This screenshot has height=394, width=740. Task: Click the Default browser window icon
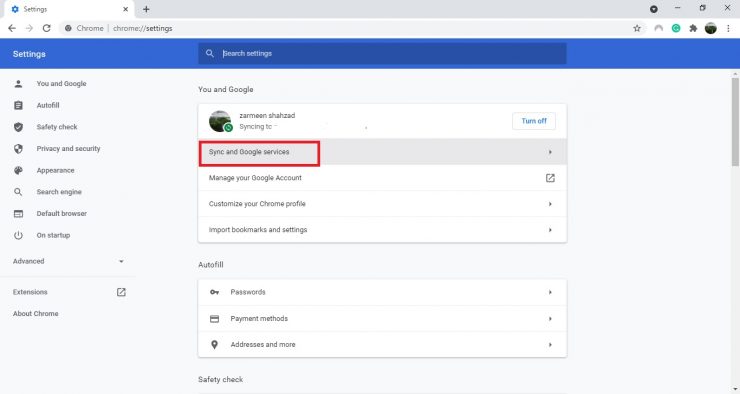18,214
